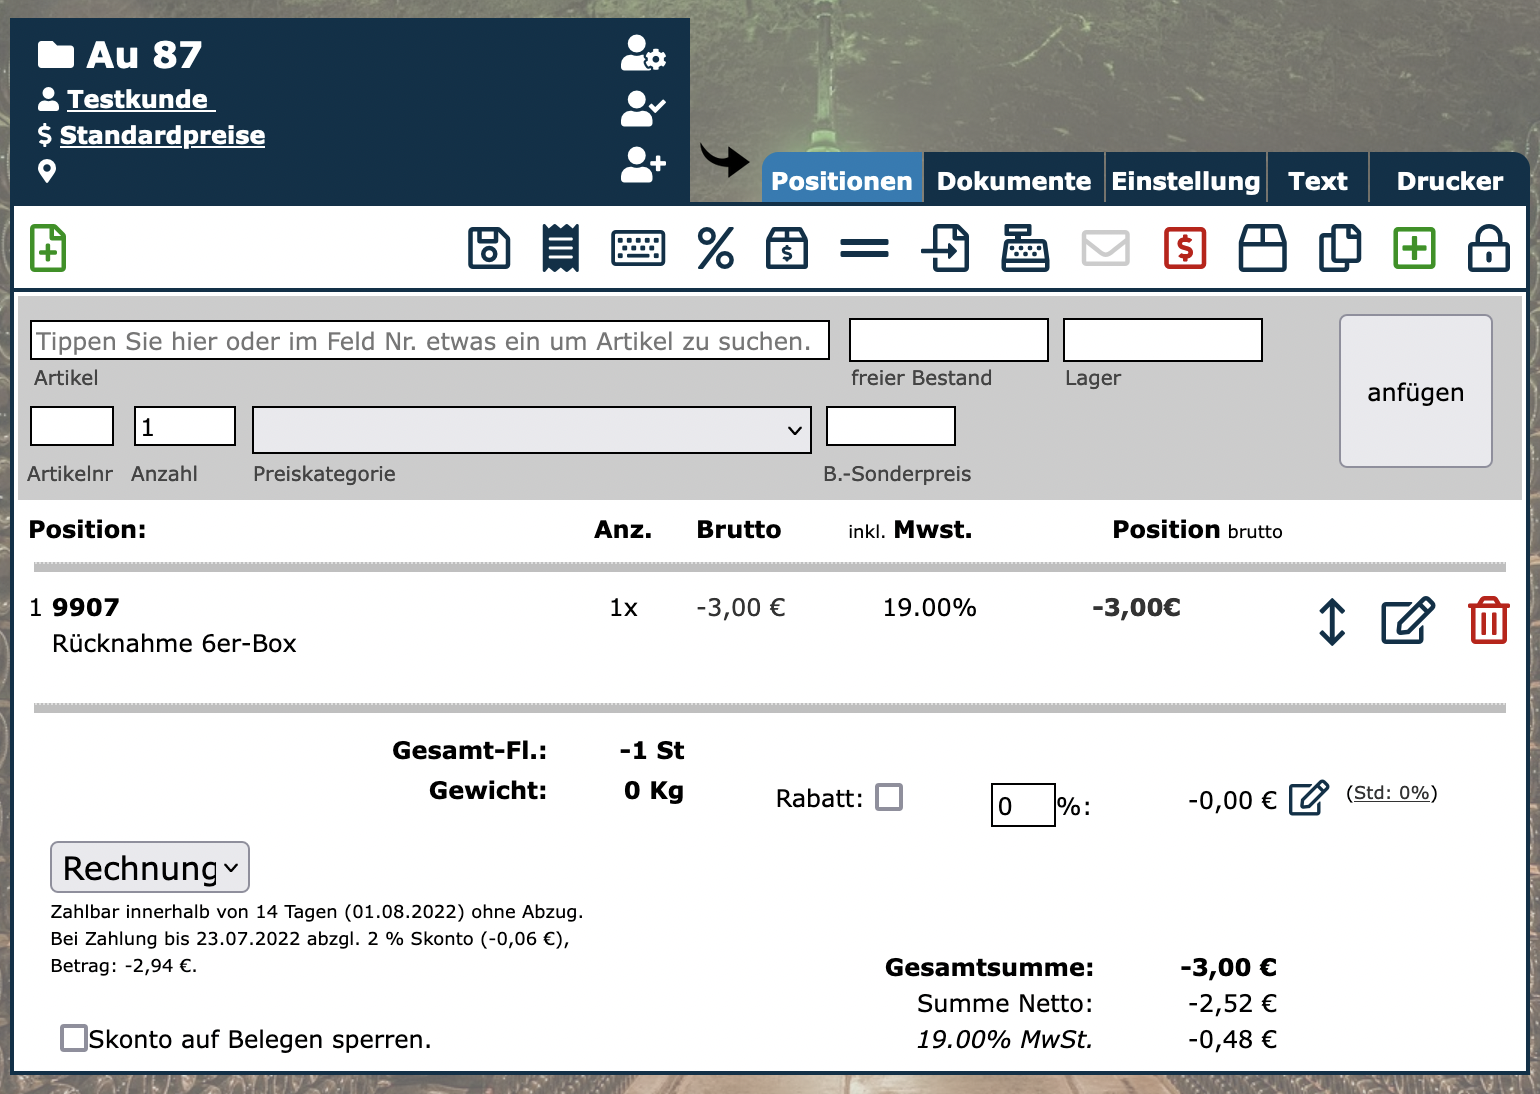
Task: Expand the Rechnung document type dropdown
Action: (x=150, y=867)
